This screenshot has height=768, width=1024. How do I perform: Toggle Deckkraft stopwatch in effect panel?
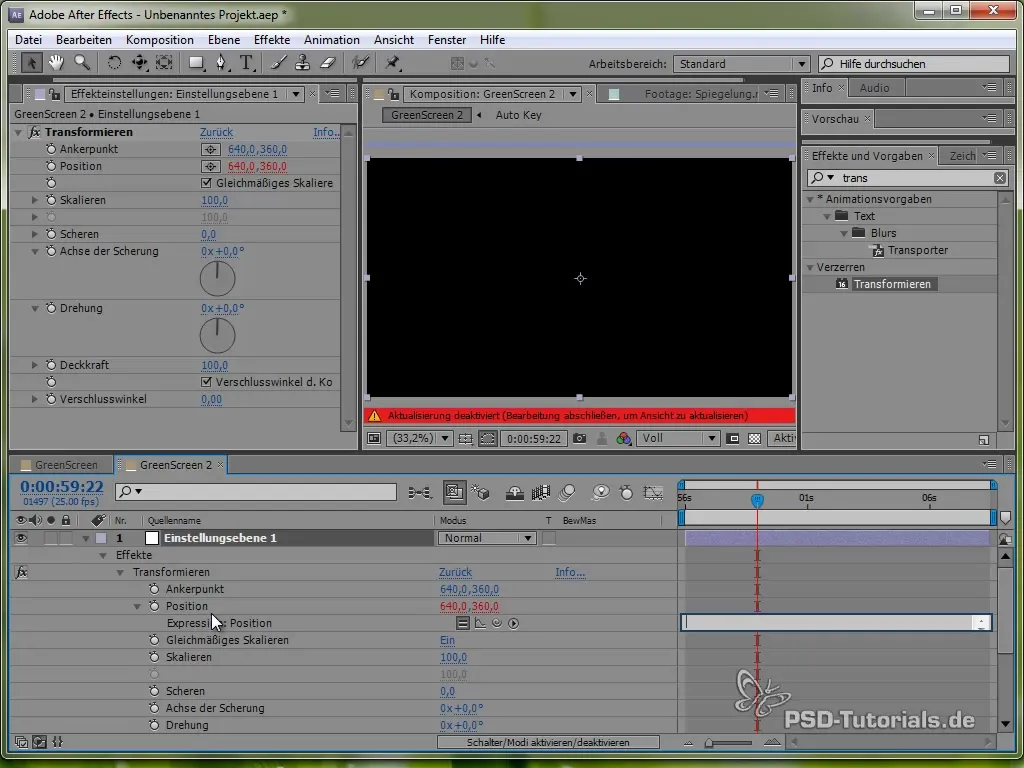pos(51,365)
